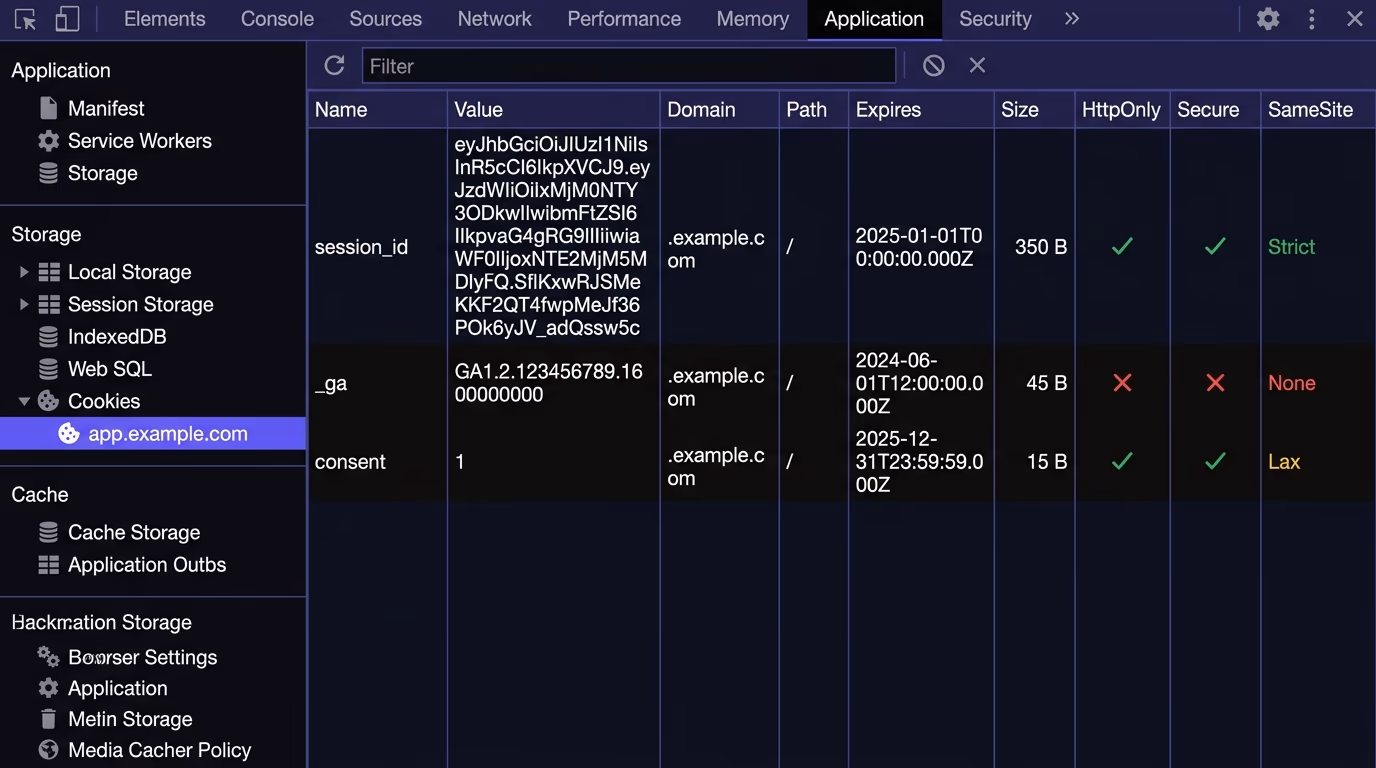Select the Application tab

coord(874,19)
